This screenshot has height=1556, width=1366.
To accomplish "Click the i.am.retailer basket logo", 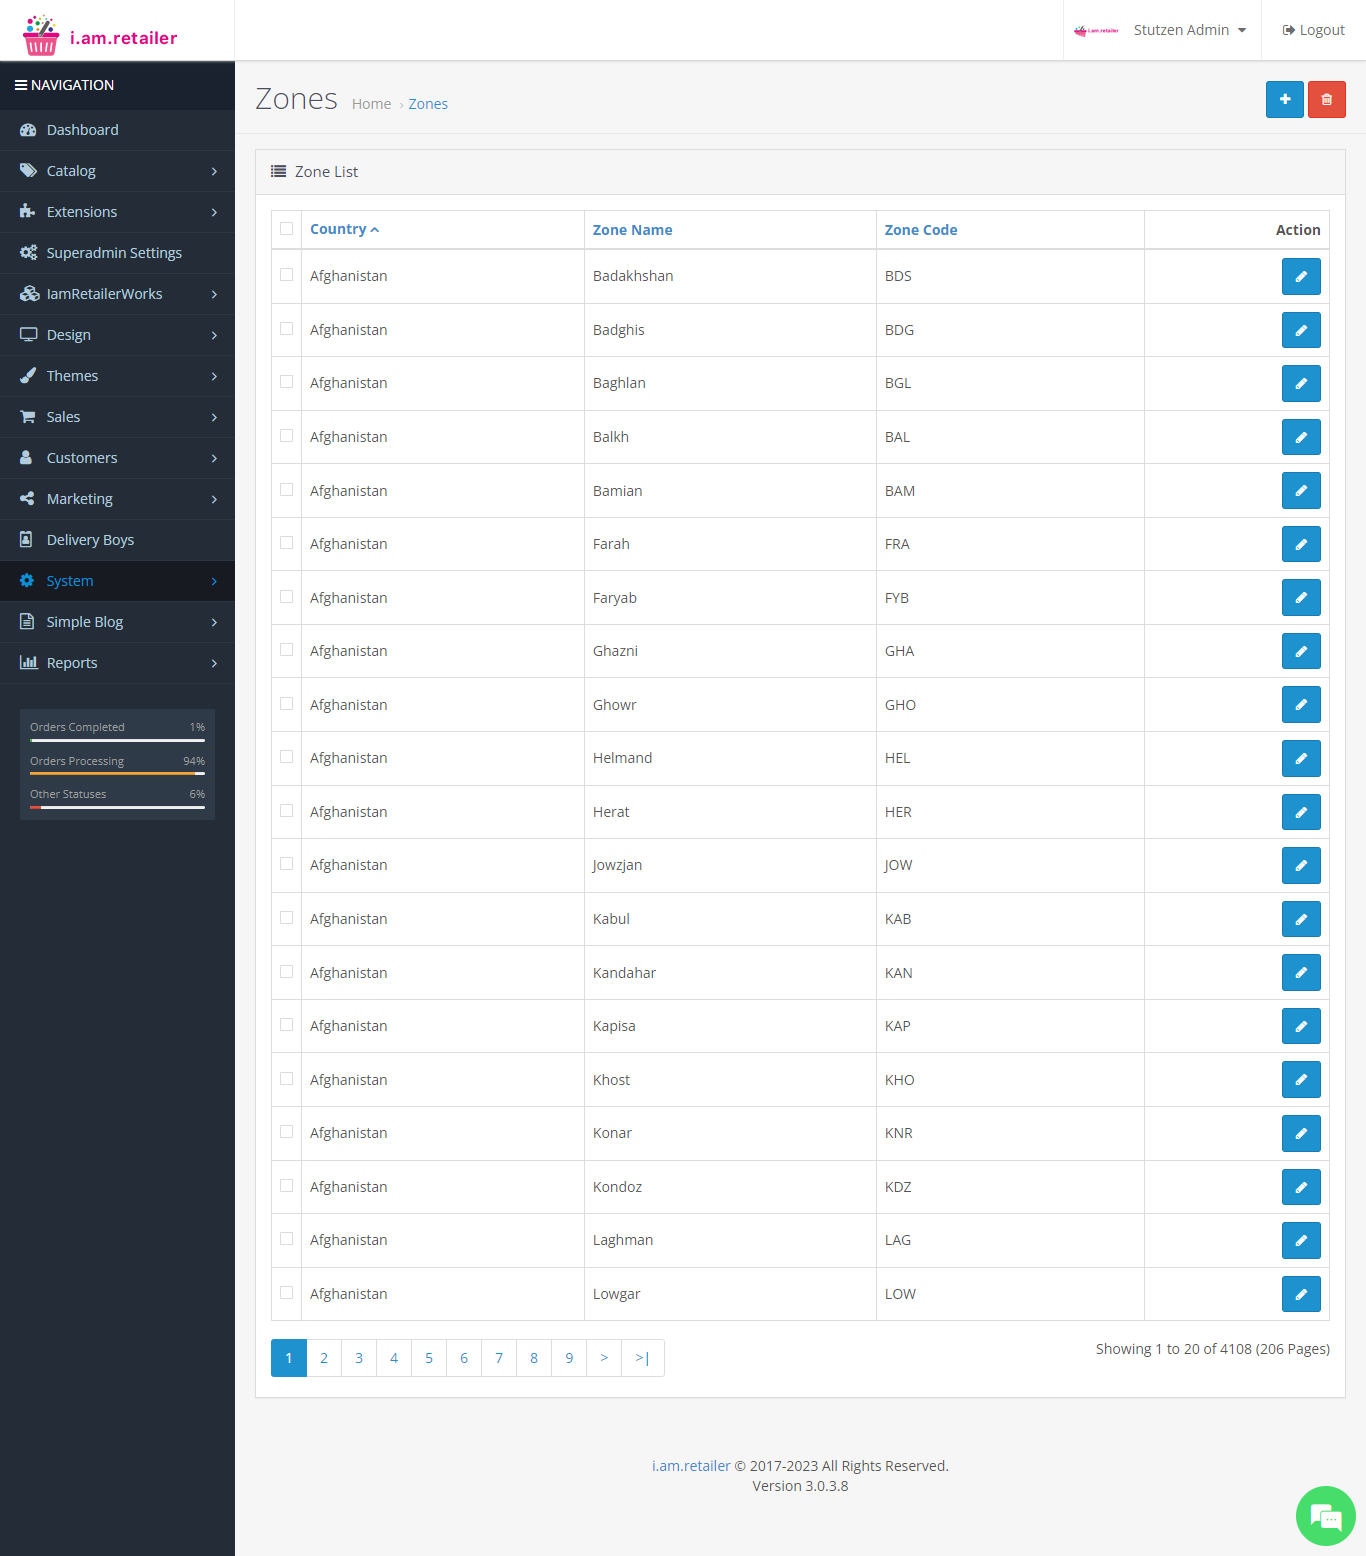I will pyautogui.click(x=100, y=36).
